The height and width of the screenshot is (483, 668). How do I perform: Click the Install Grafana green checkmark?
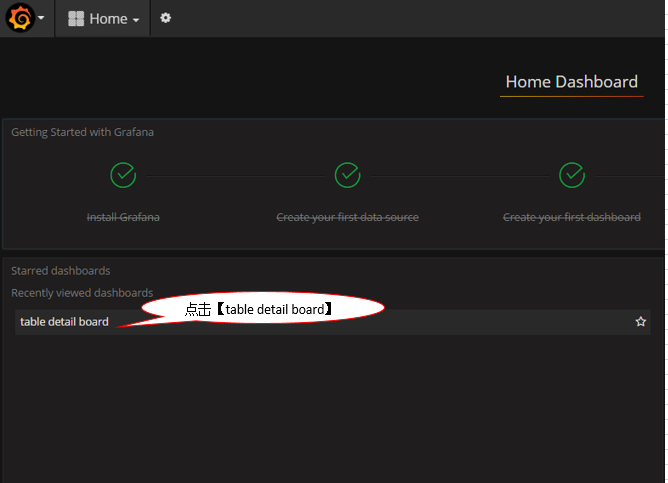pos(123,175)
